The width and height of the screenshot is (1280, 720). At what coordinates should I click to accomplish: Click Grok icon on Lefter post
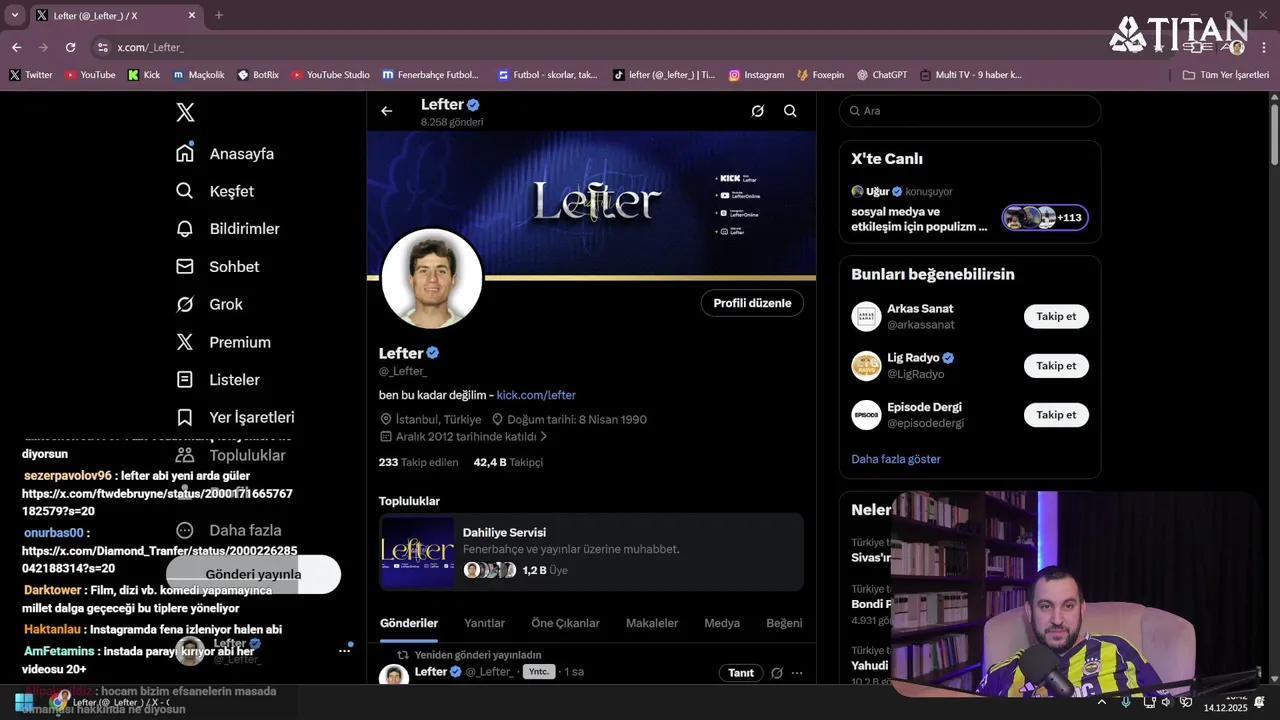click(x=777, y=673)
